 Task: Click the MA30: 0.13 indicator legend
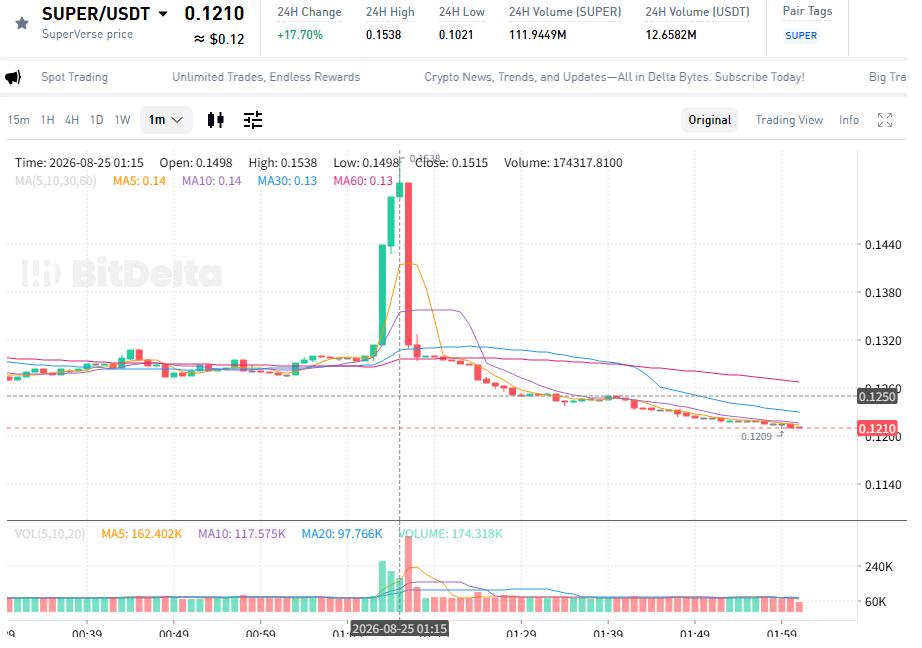point(287,181)
